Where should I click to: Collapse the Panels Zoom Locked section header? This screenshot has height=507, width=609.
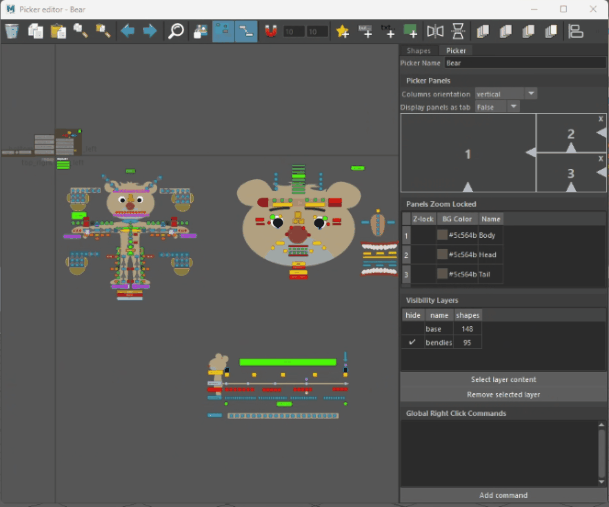pos(503,204)
